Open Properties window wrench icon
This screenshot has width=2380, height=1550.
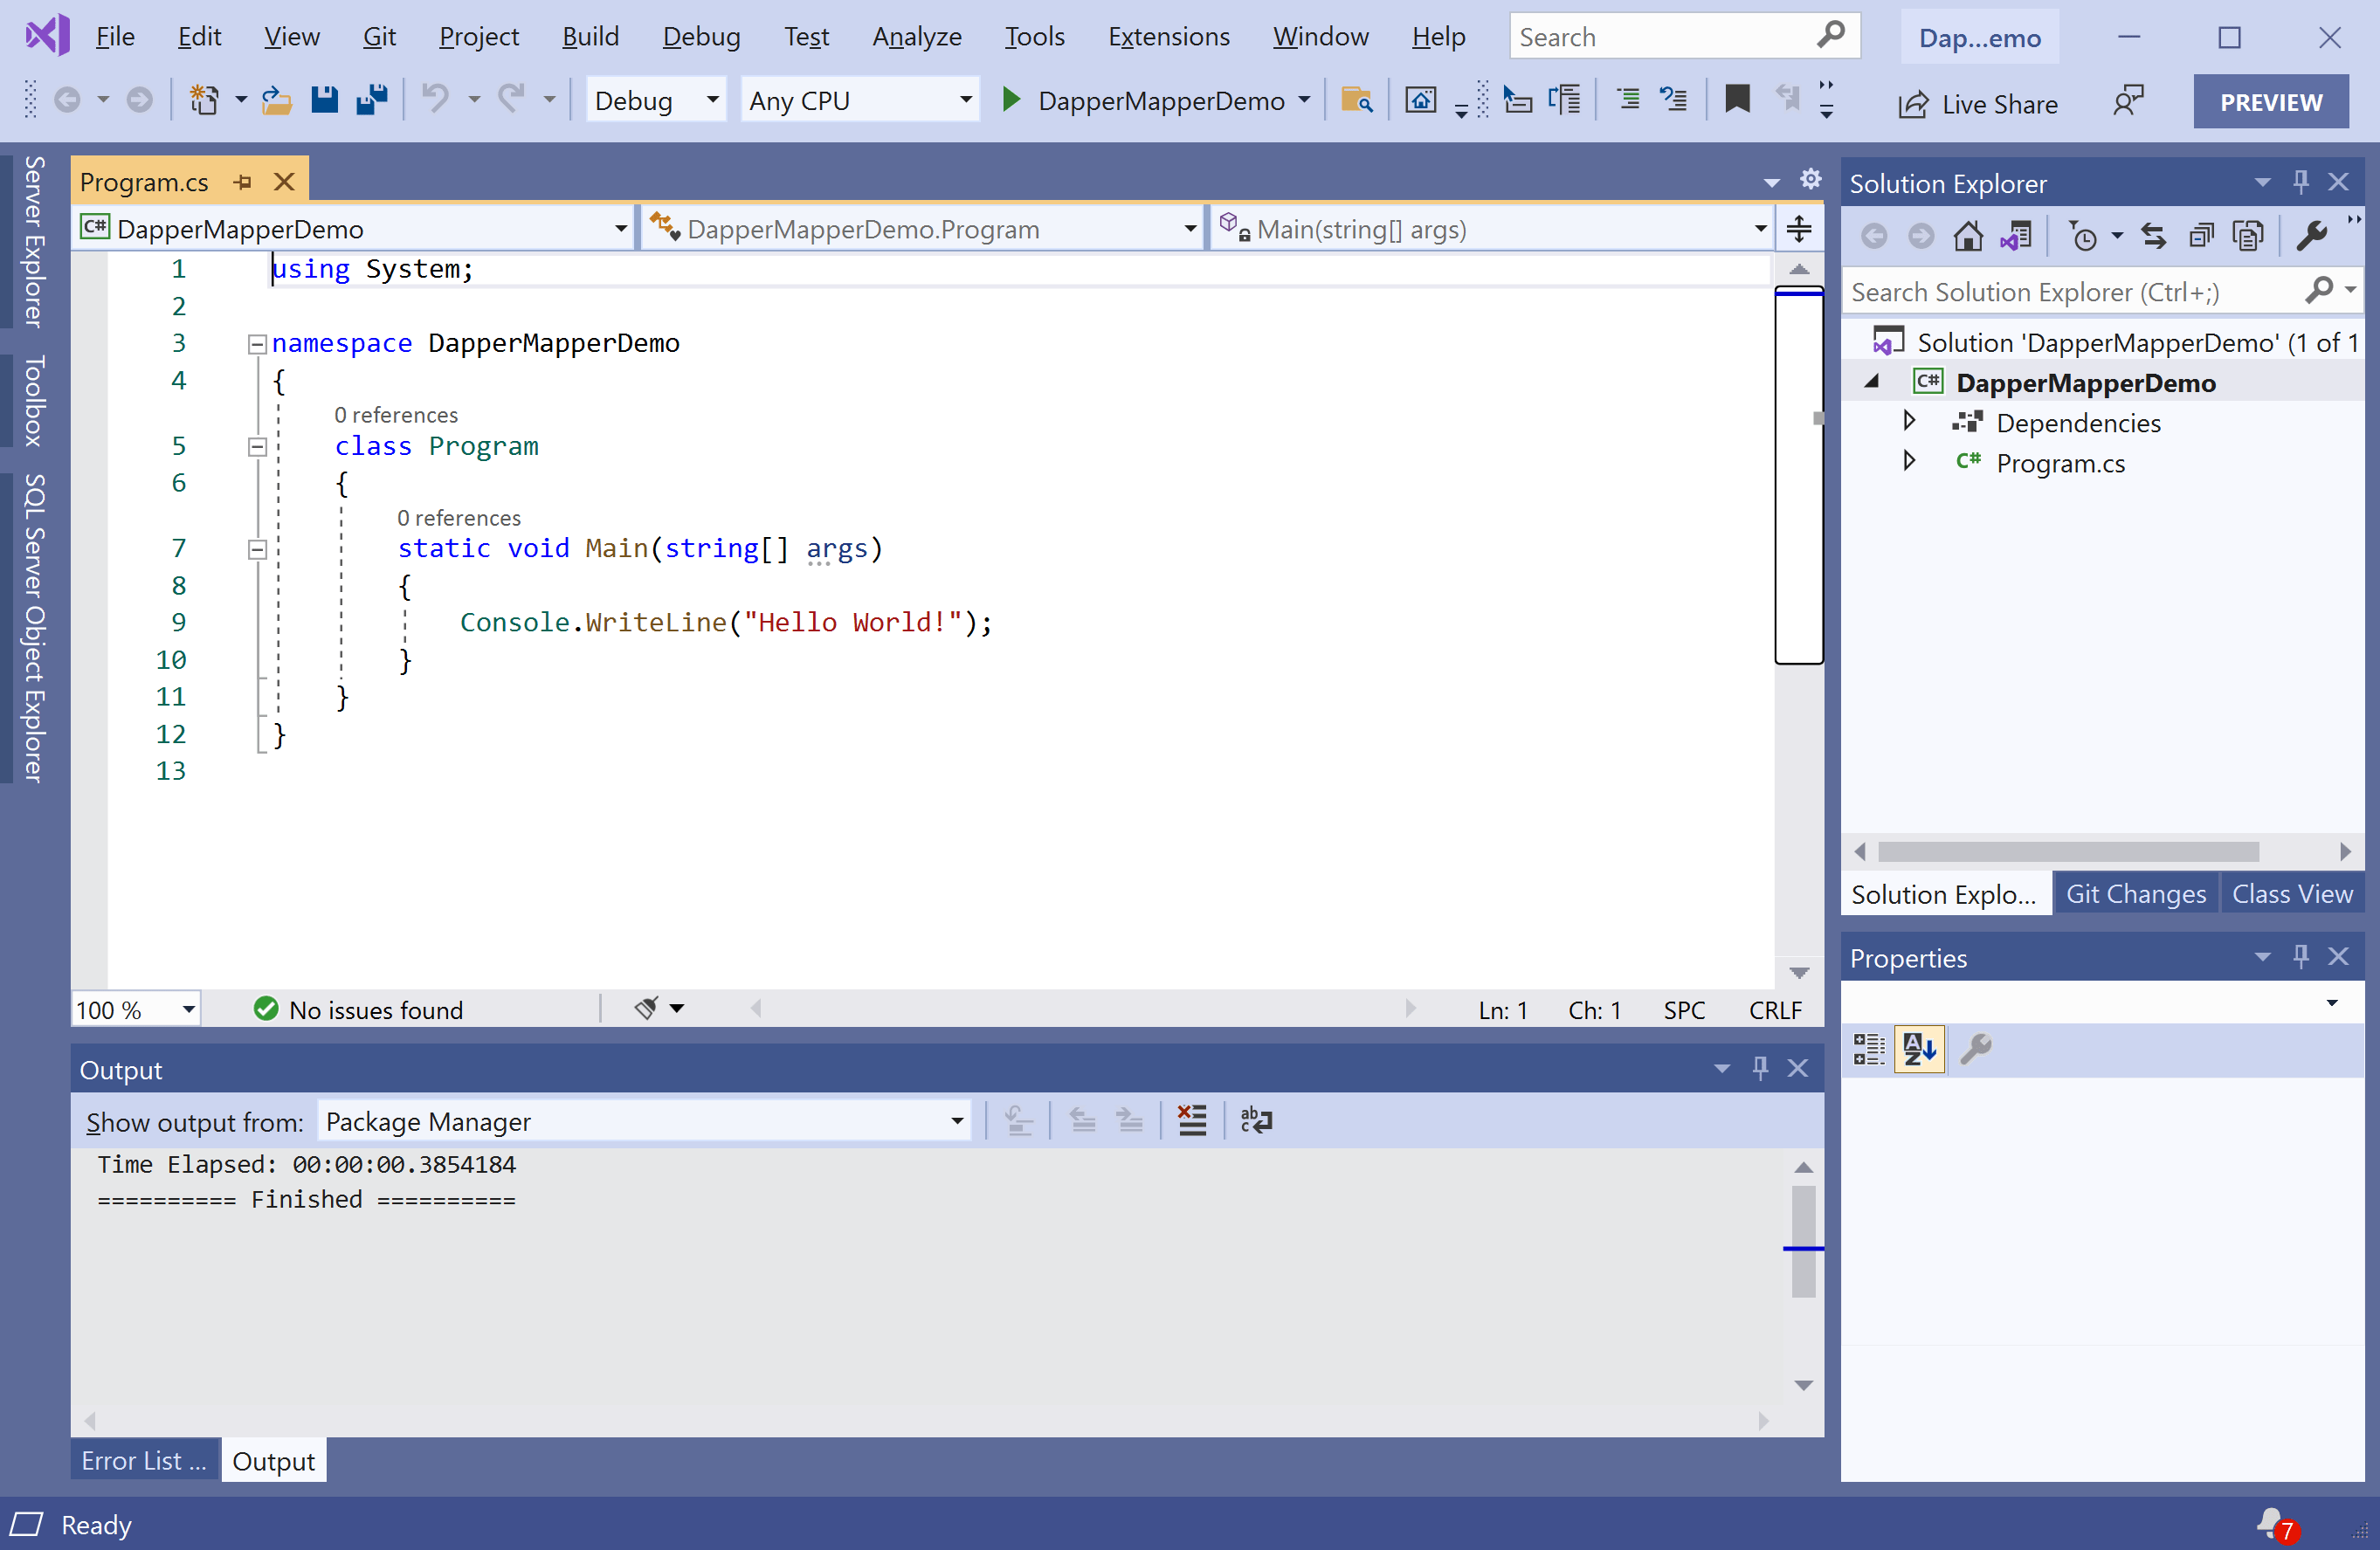(1977, 1049)
